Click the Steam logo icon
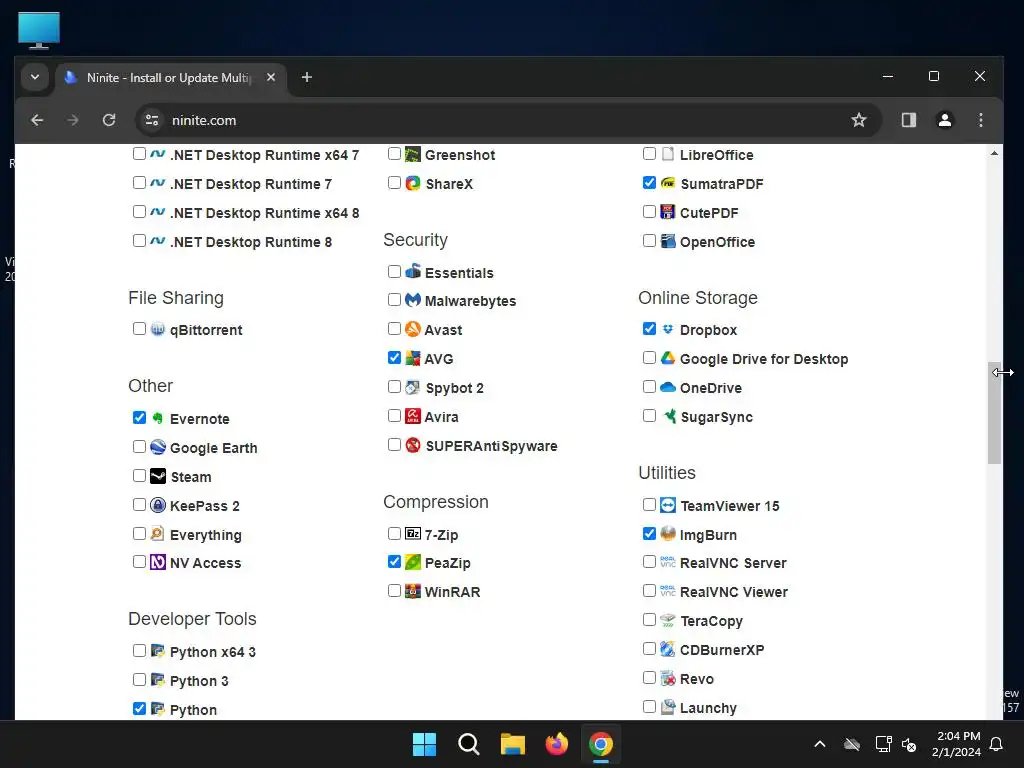Screen dimensions: 1024x768 click(x=158, y=476)
